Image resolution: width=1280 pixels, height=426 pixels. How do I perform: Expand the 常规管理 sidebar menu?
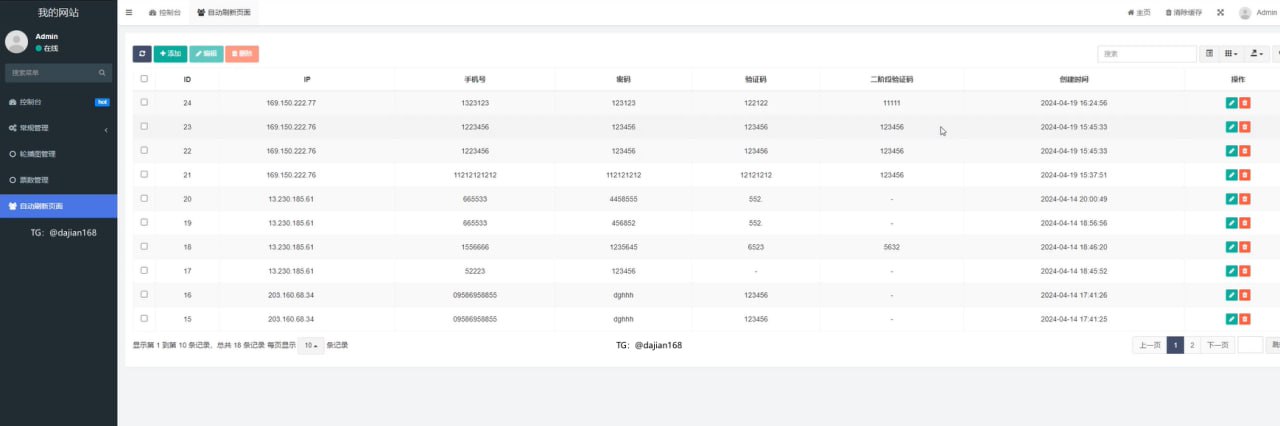click(x=58, y=128)
